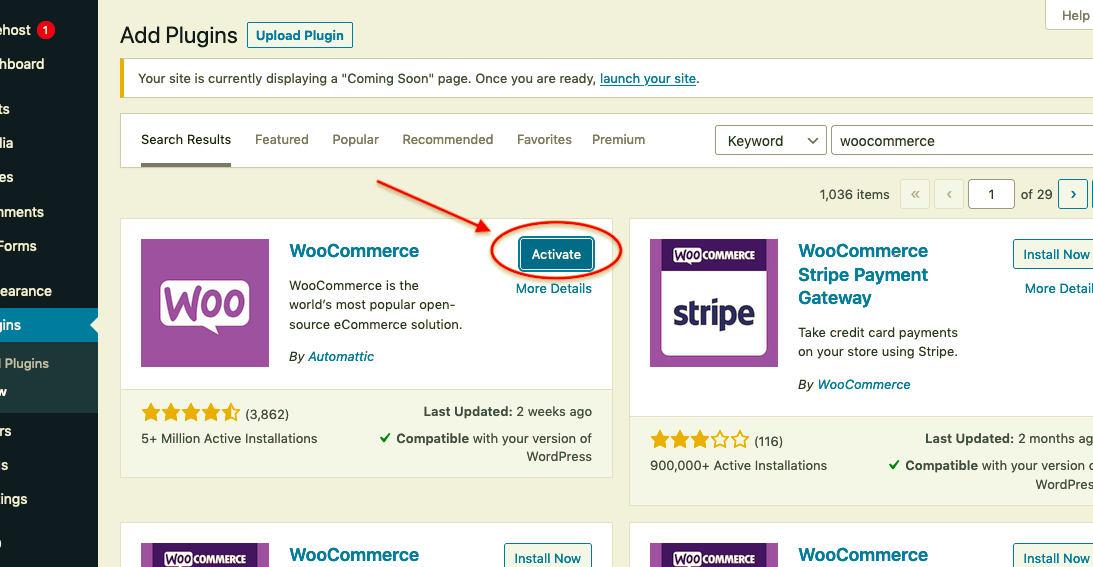Screen dimensions: 1093x567
Task: Click the WooCommerce purple Woo logo thumbnail
Action: click(x=205, y=303)
